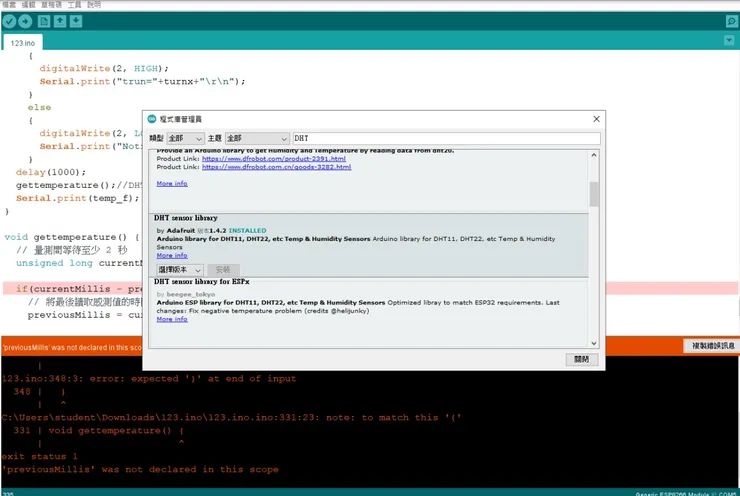Click the 安裝 install button
The height and width of the screenshot is (496, 740).
[x=223, y=269]
